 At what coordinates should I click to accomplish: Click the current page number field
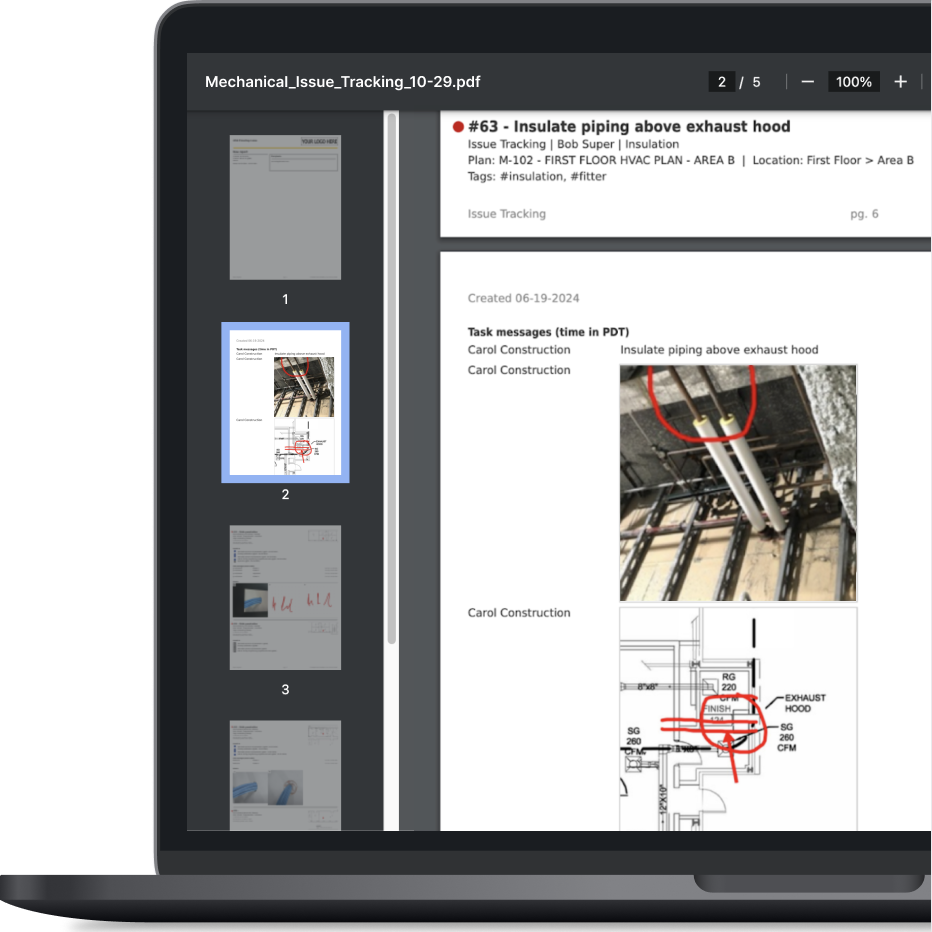[x=722, y=82]
